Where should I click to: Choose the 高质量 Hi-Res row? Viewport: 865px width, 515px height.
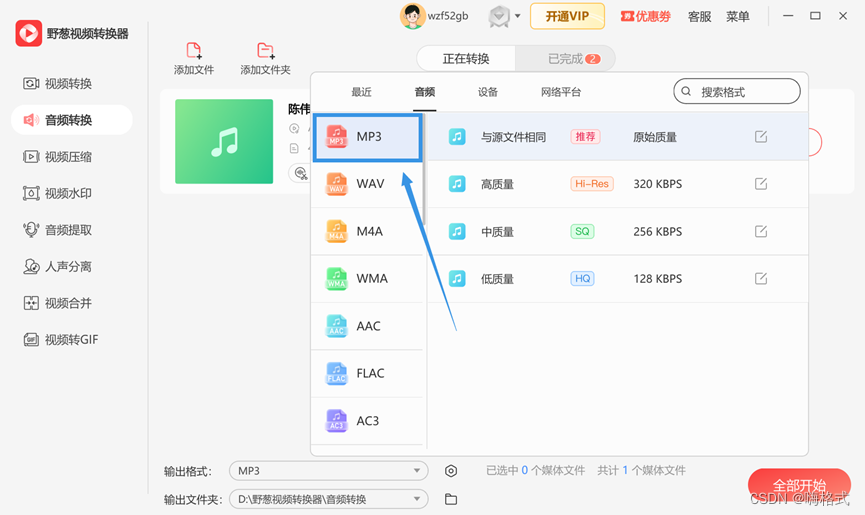pyautogui.click(x=618, y=184)
